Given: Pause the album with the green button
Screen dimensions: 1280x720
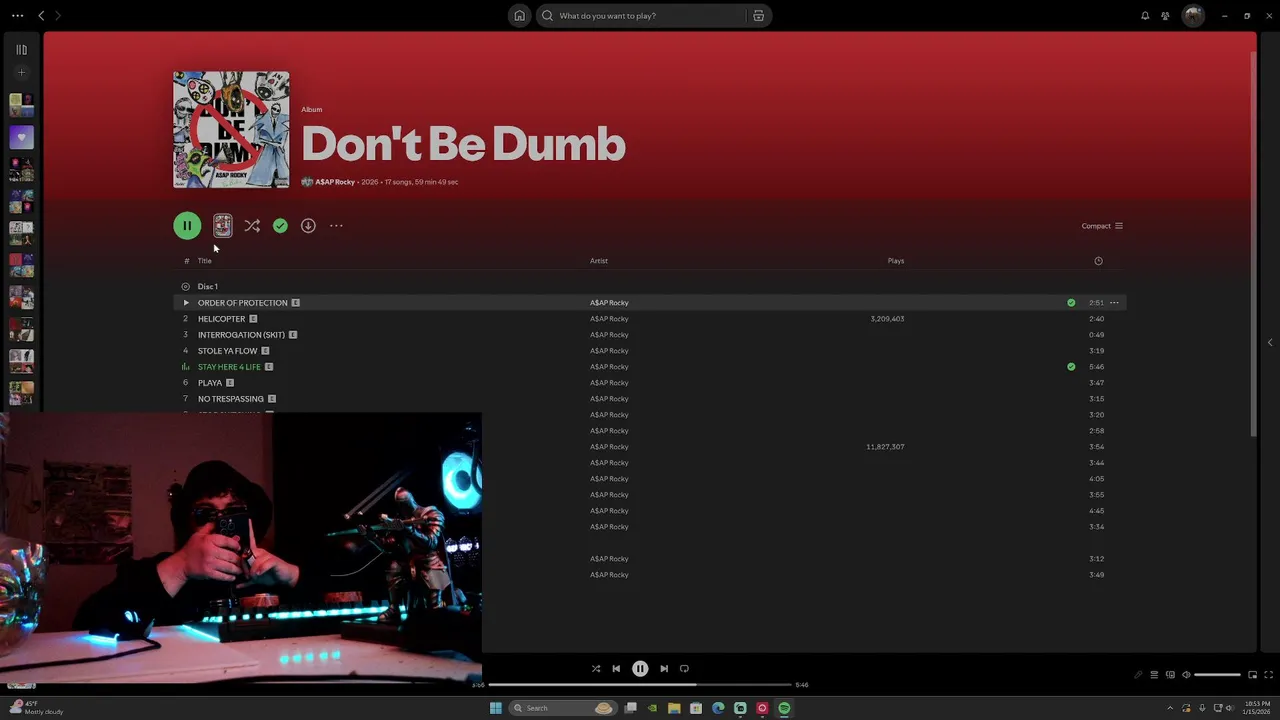Looking at the screenshot, I should tap(187, 226).
